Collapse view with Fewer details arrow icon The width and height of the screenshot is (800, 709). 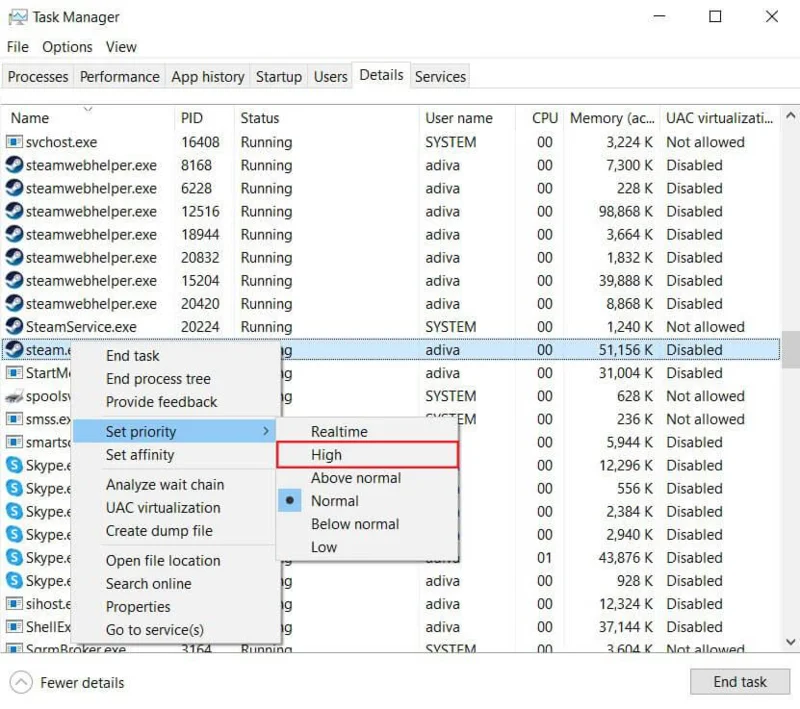click(21, 682)
